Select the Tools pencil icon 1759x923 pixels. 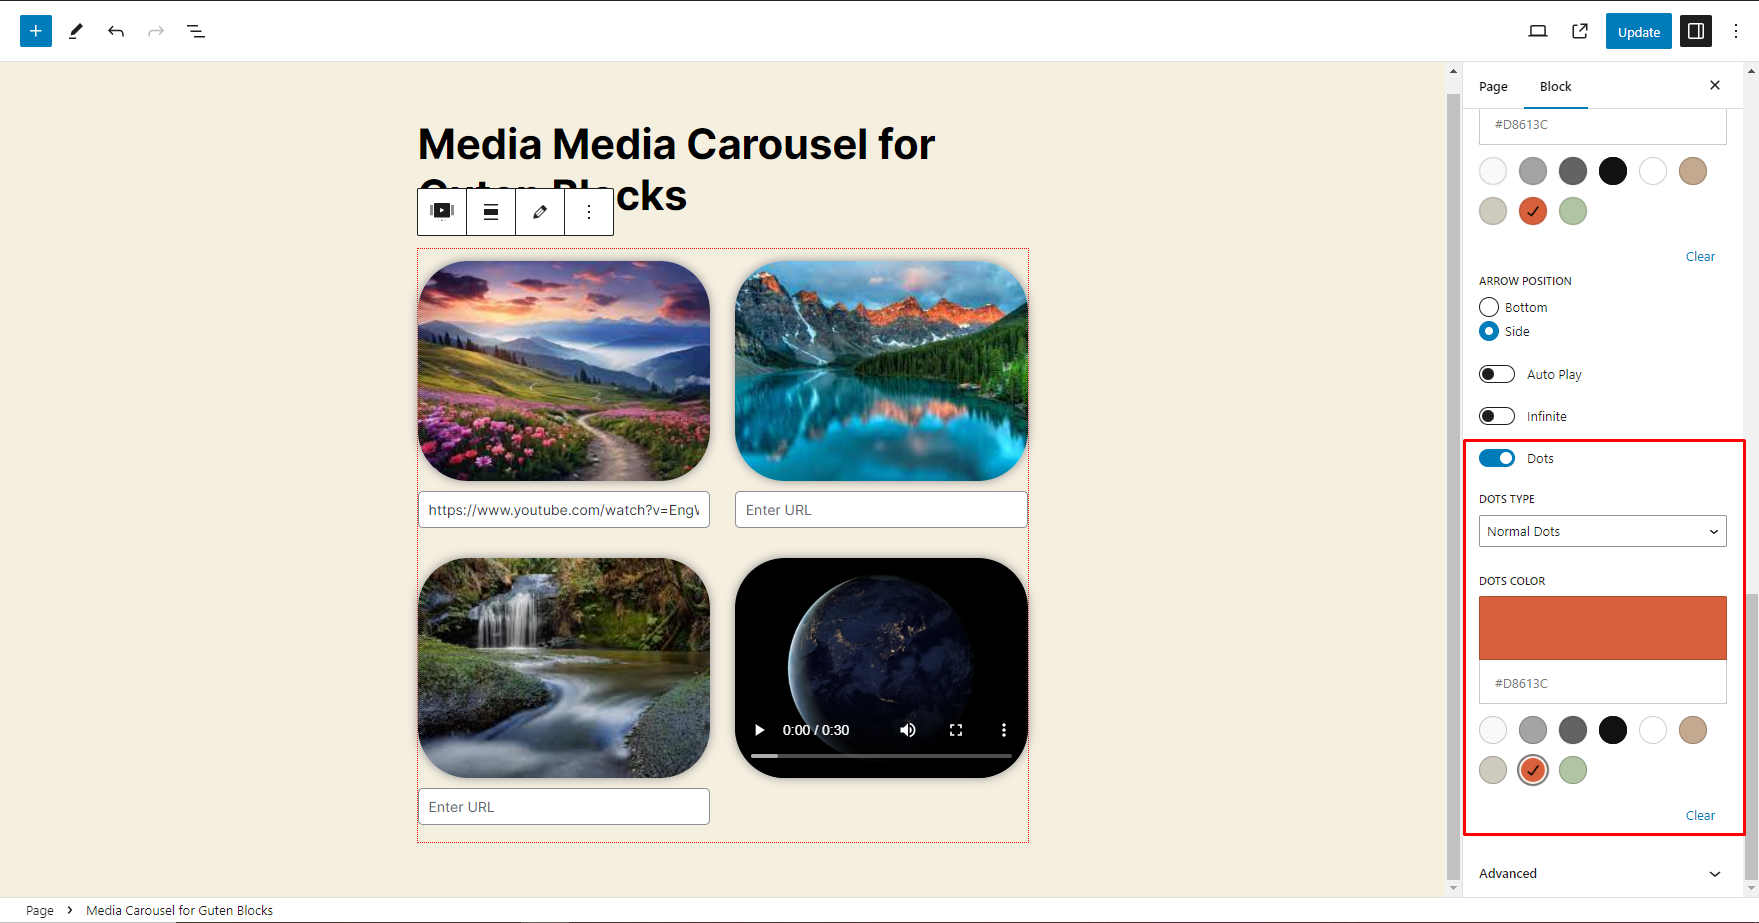(76, 31)
